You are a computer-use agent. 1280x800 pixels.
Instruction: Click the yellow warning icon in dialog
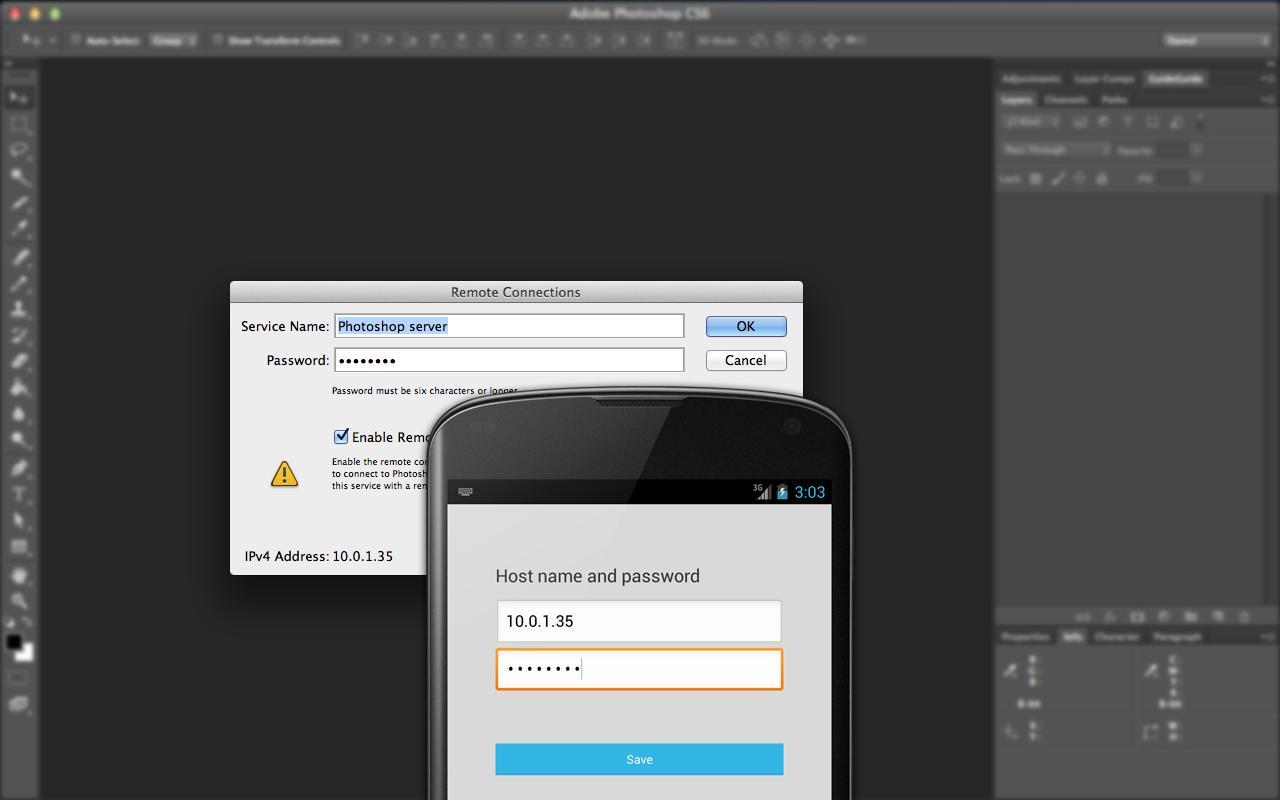tap(284, 474)
